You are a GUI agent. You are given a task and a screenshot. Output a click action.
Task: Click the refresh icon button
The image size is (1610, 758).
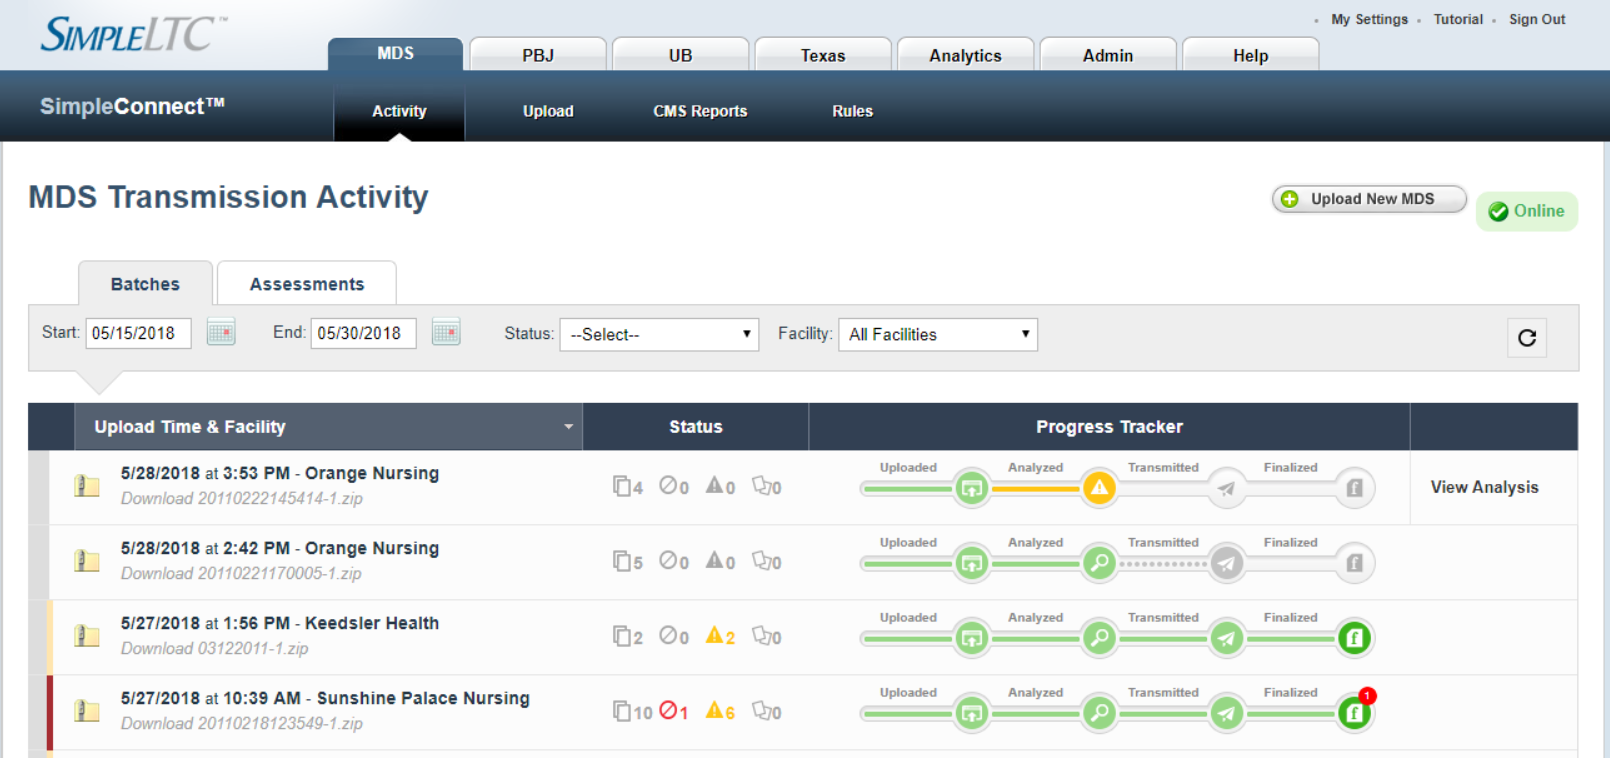coord(1527,338)
